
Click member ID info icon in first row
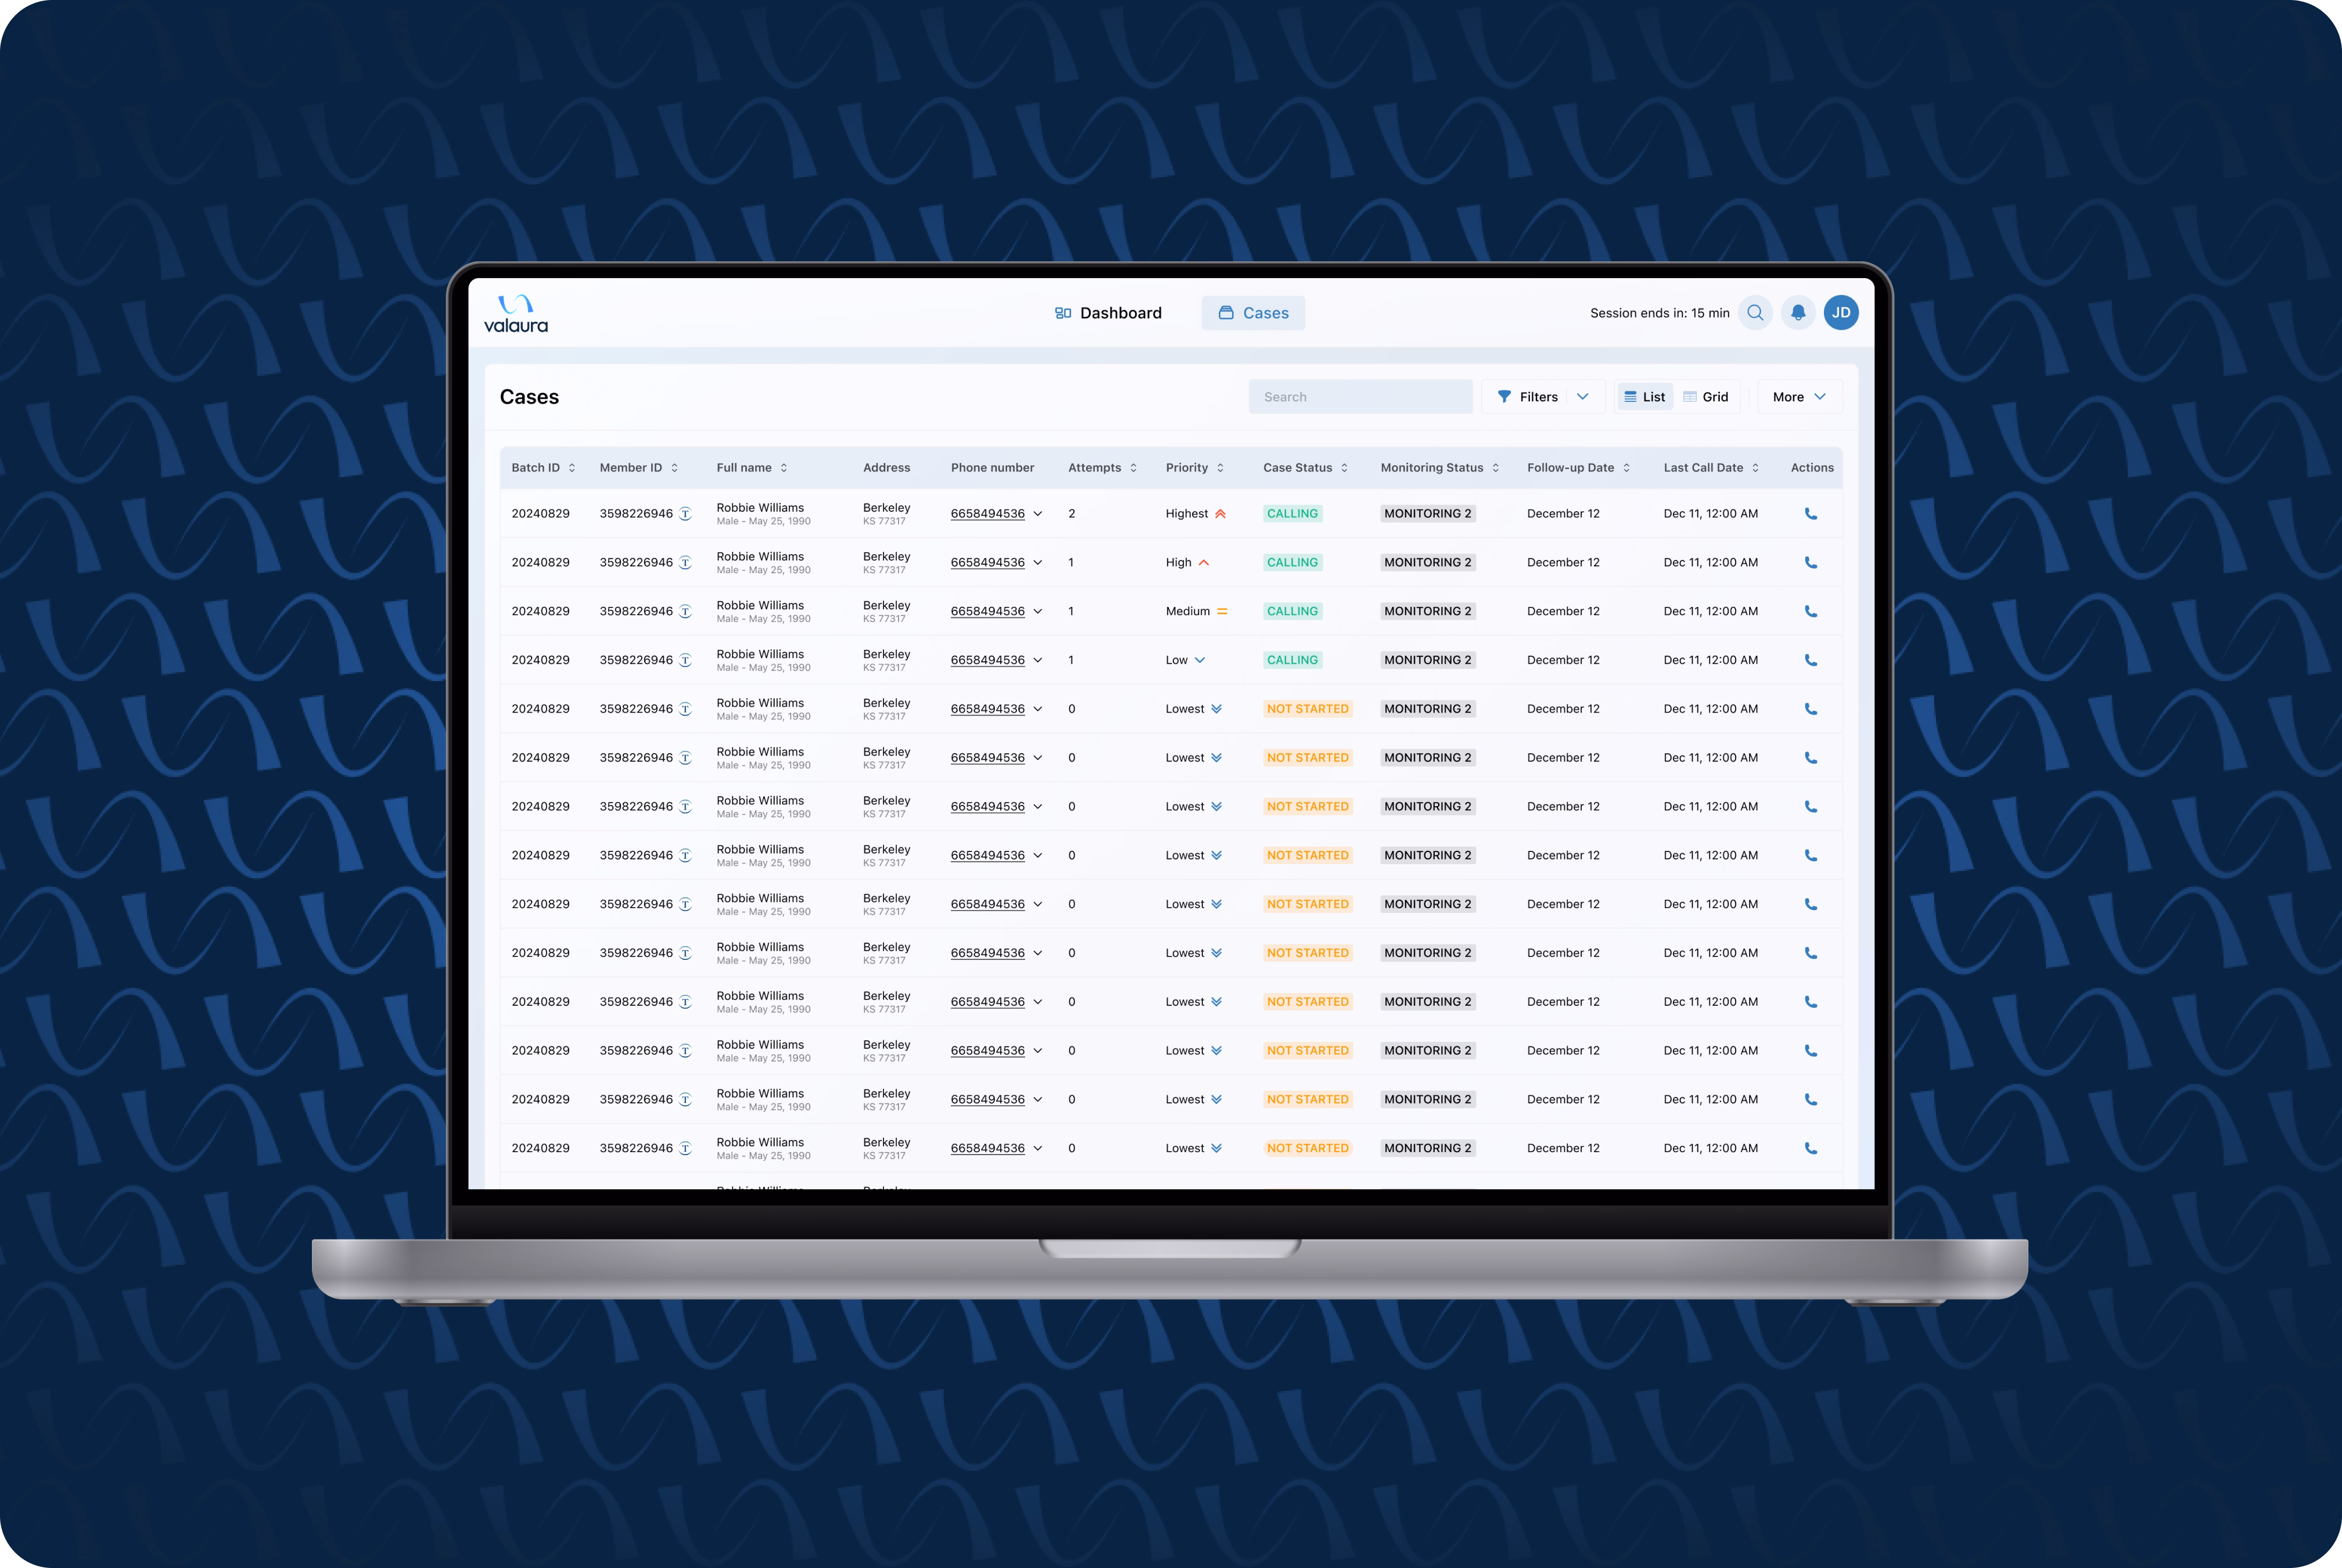(x=686, y=514)
